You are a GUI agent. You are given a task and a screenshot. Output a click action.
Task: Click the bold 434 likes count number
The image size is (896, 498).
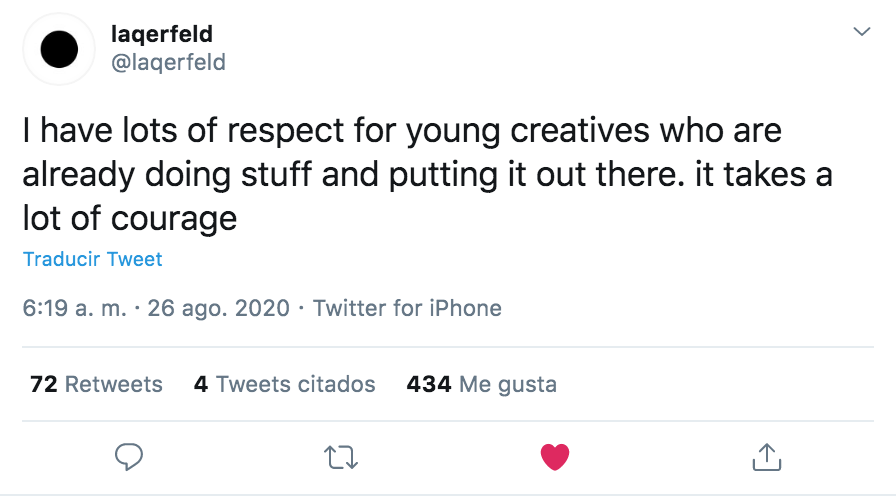pos(429,384)
